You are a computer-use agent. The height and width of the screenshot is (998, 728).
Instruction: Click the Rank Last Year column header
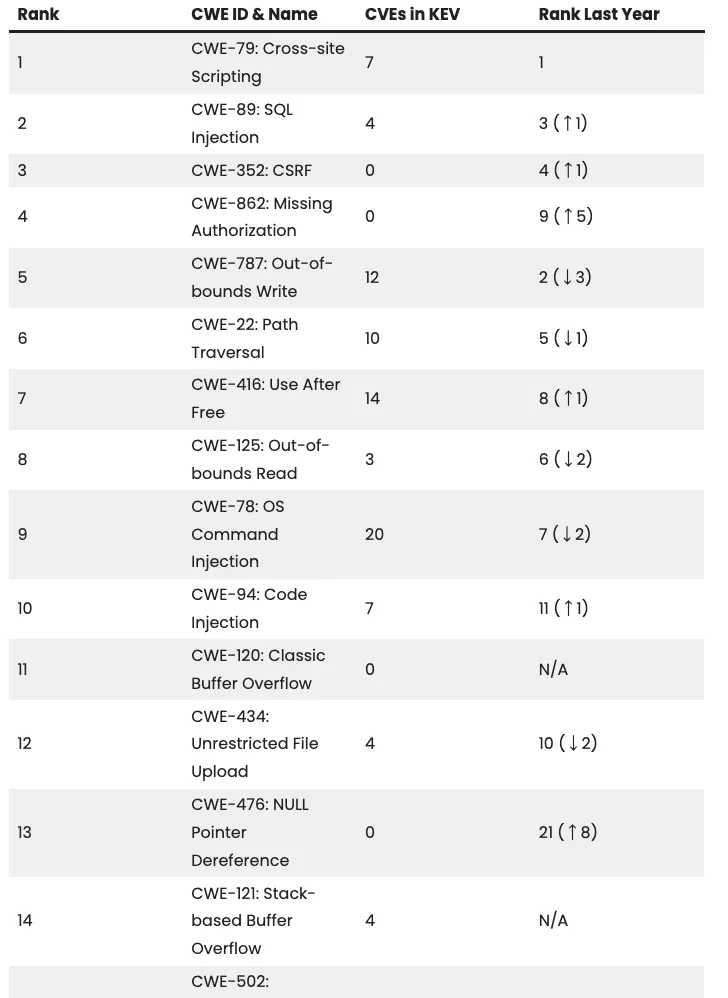(598, 14)
